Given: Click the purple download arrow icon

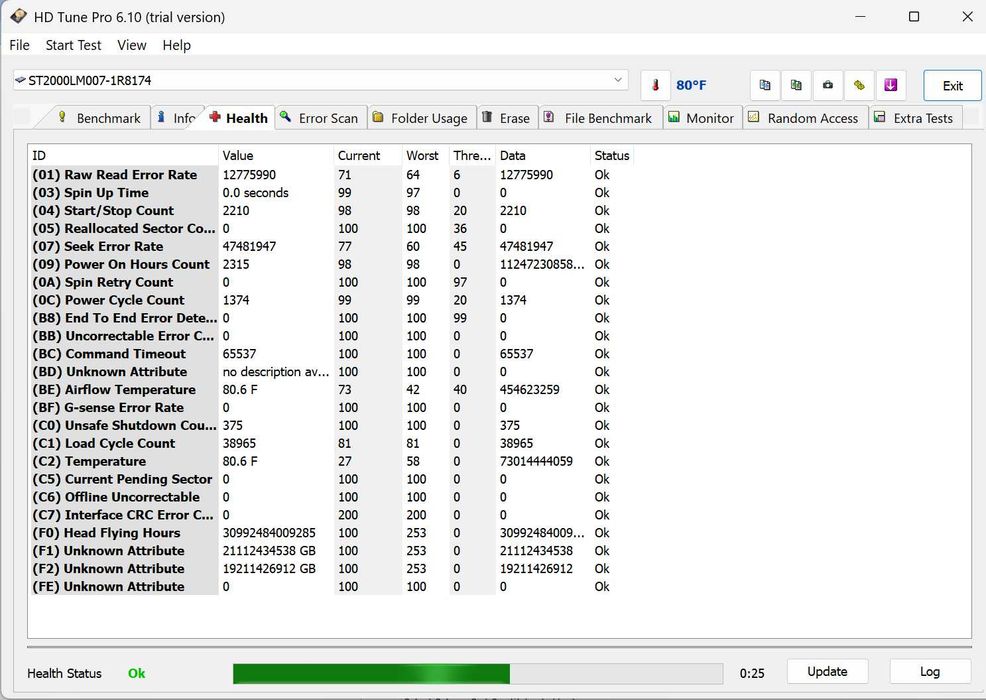Looking at the screenshot, I should (890, 85).
